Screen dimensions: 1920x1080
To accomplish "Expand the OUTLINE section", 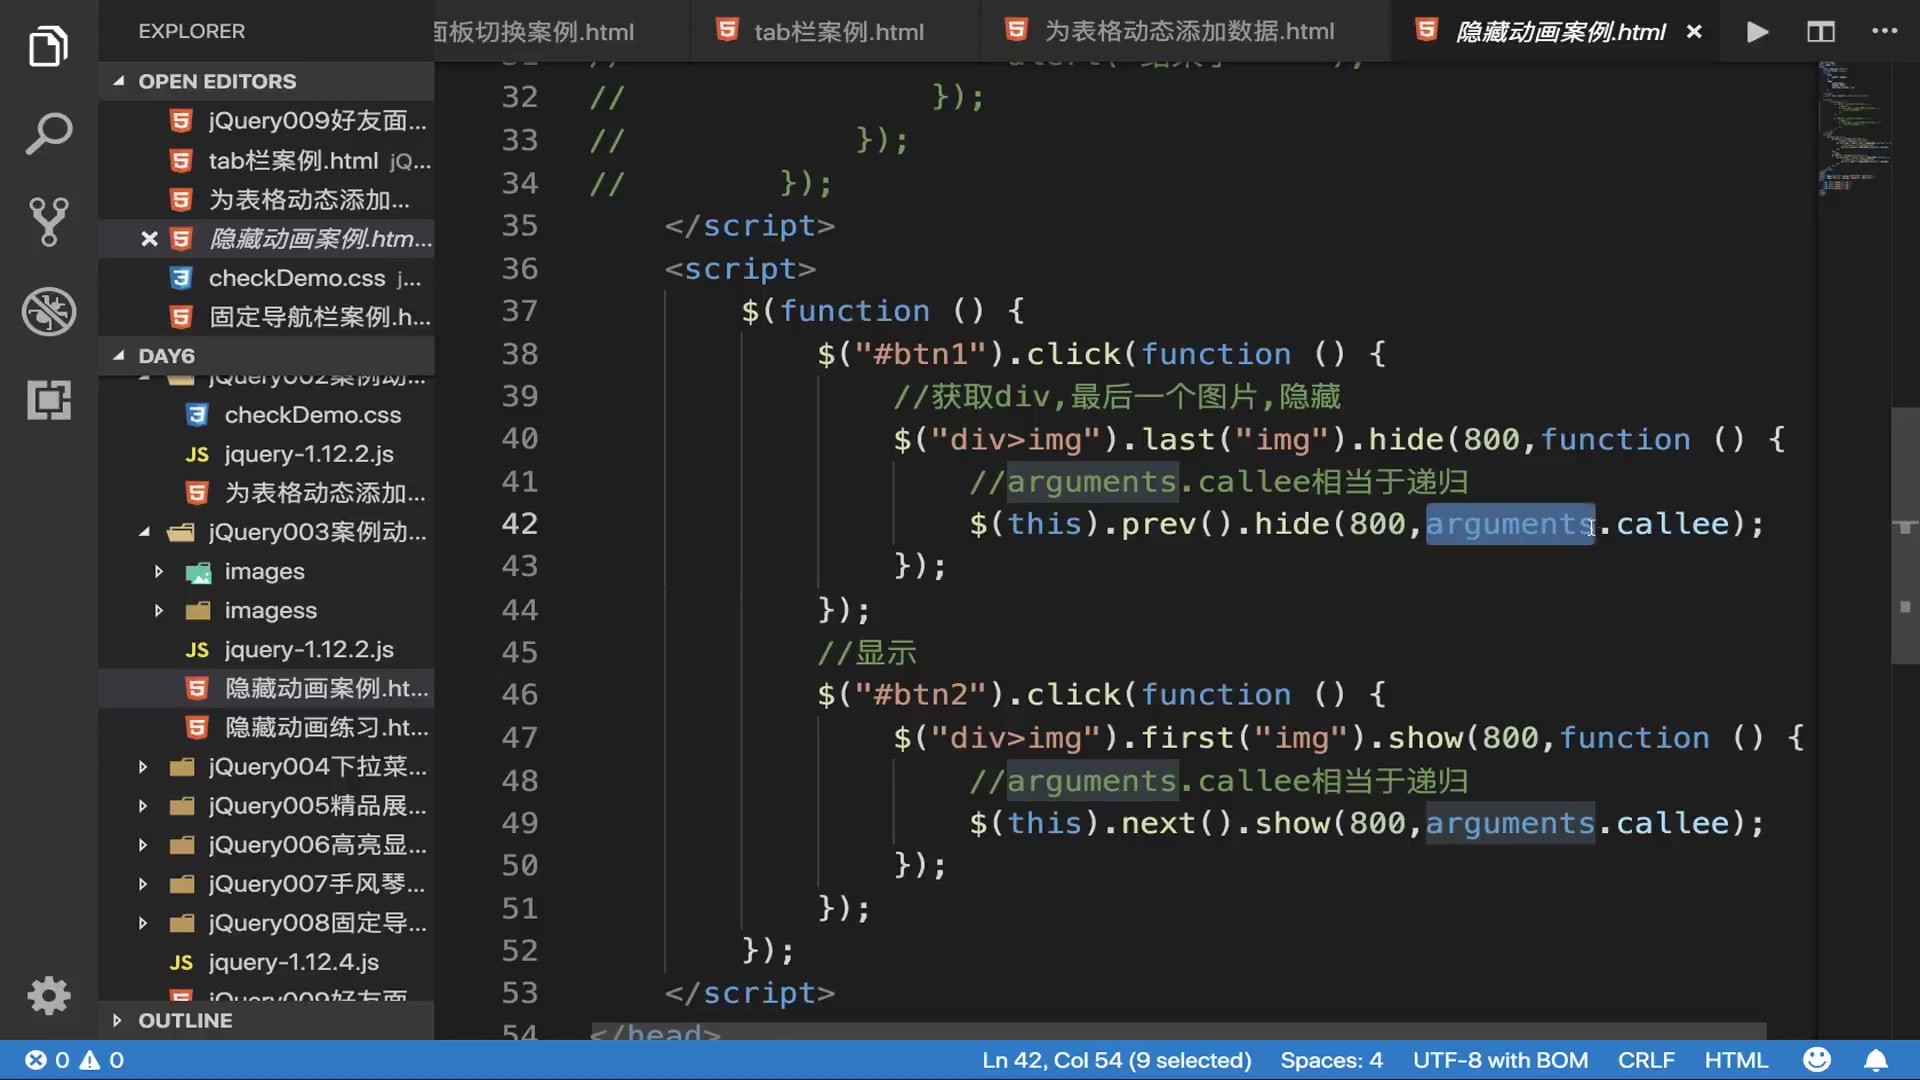I will tap(266, 1021).
